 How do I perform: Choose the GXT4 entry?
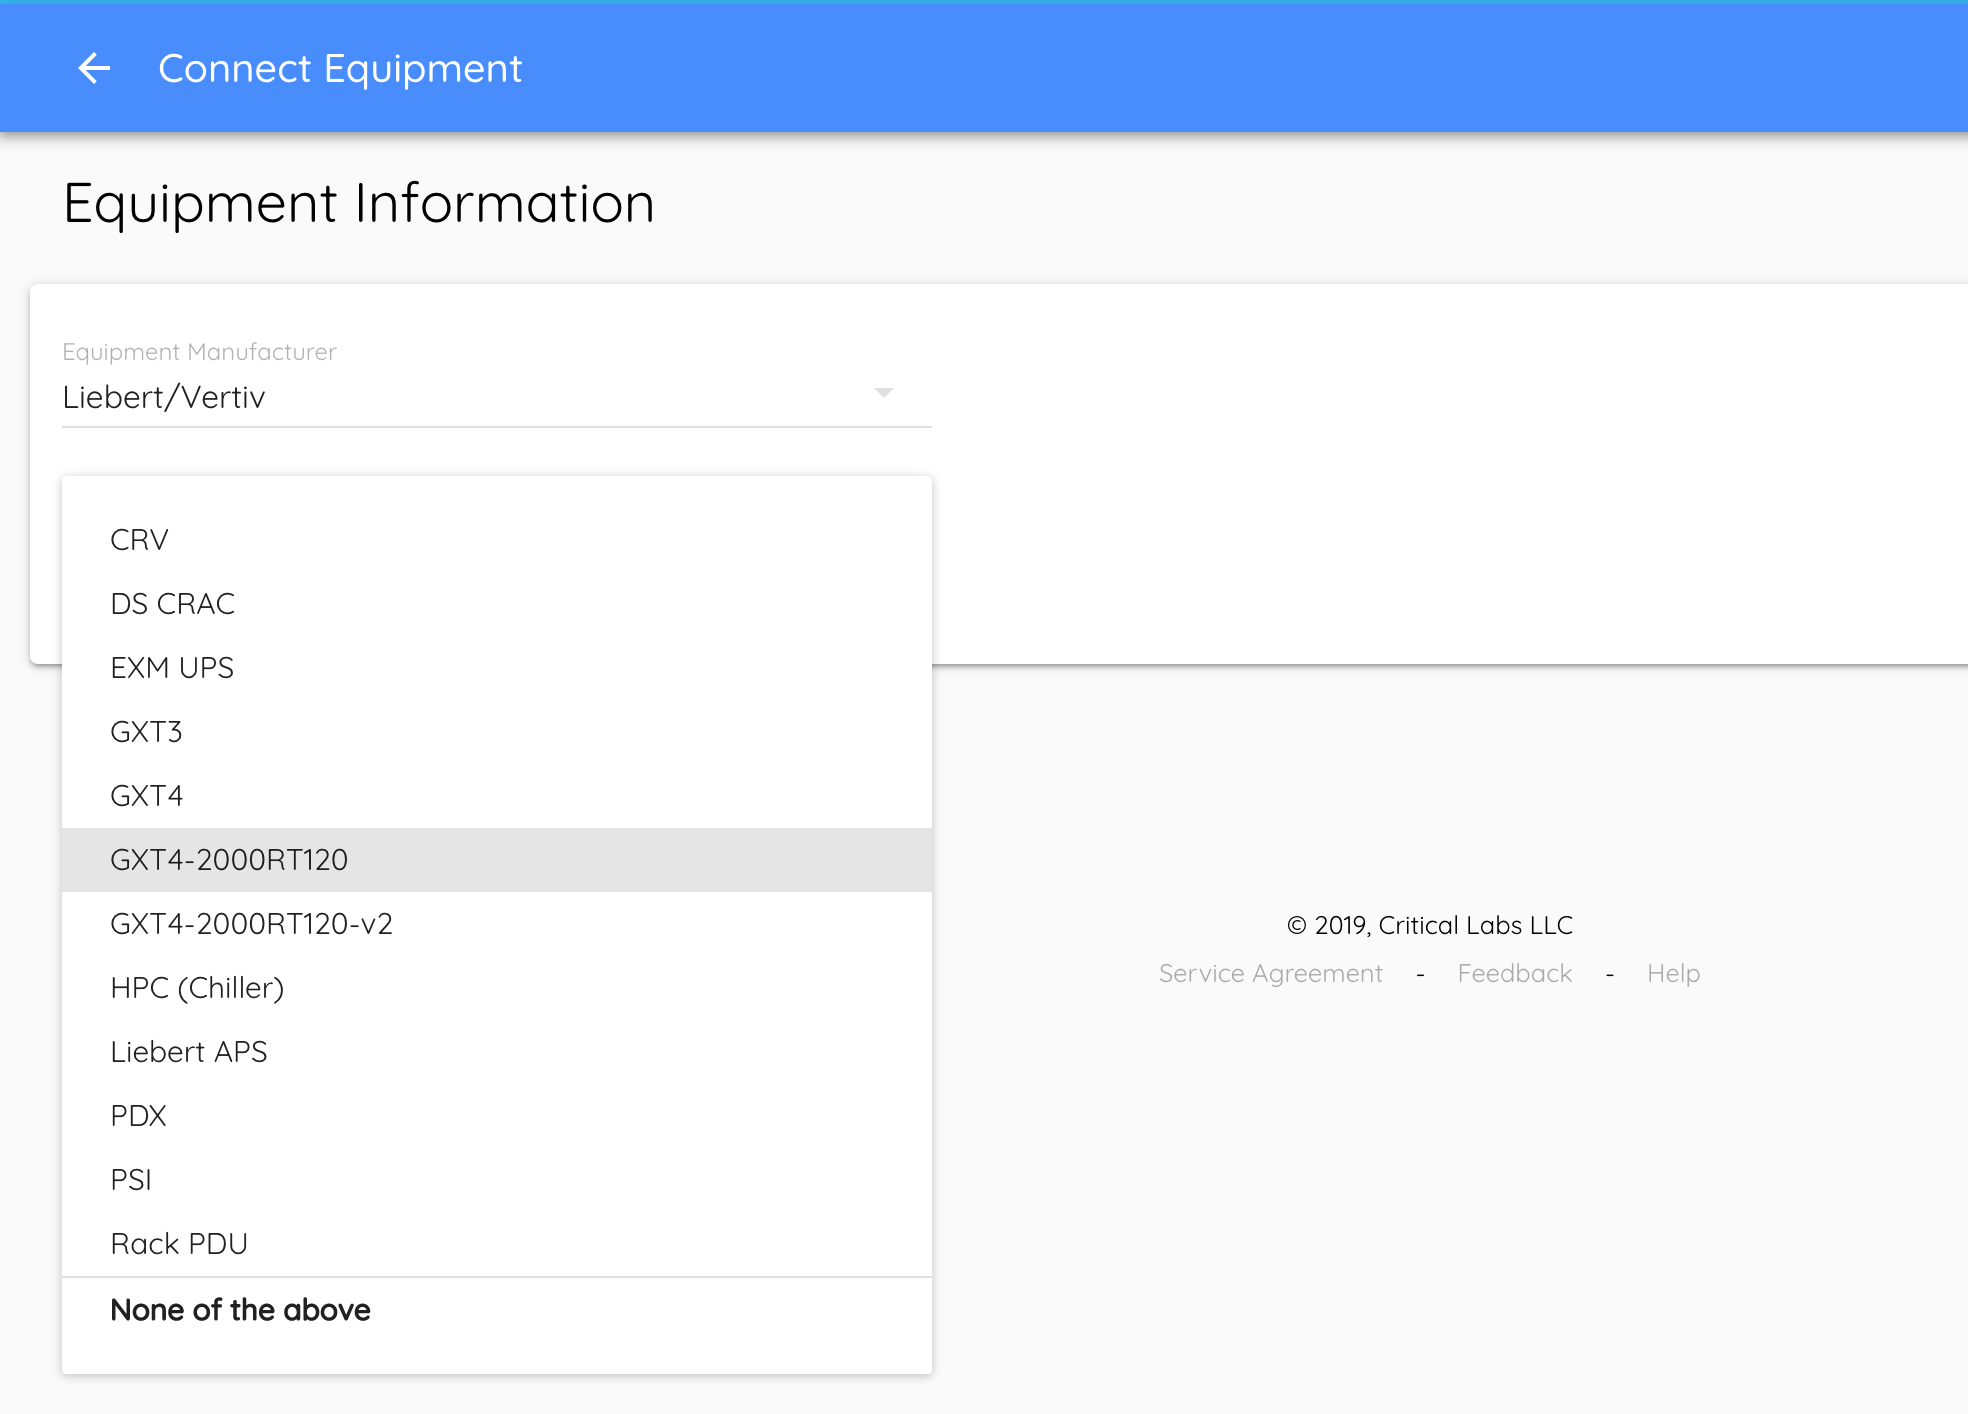coord(147,796)
